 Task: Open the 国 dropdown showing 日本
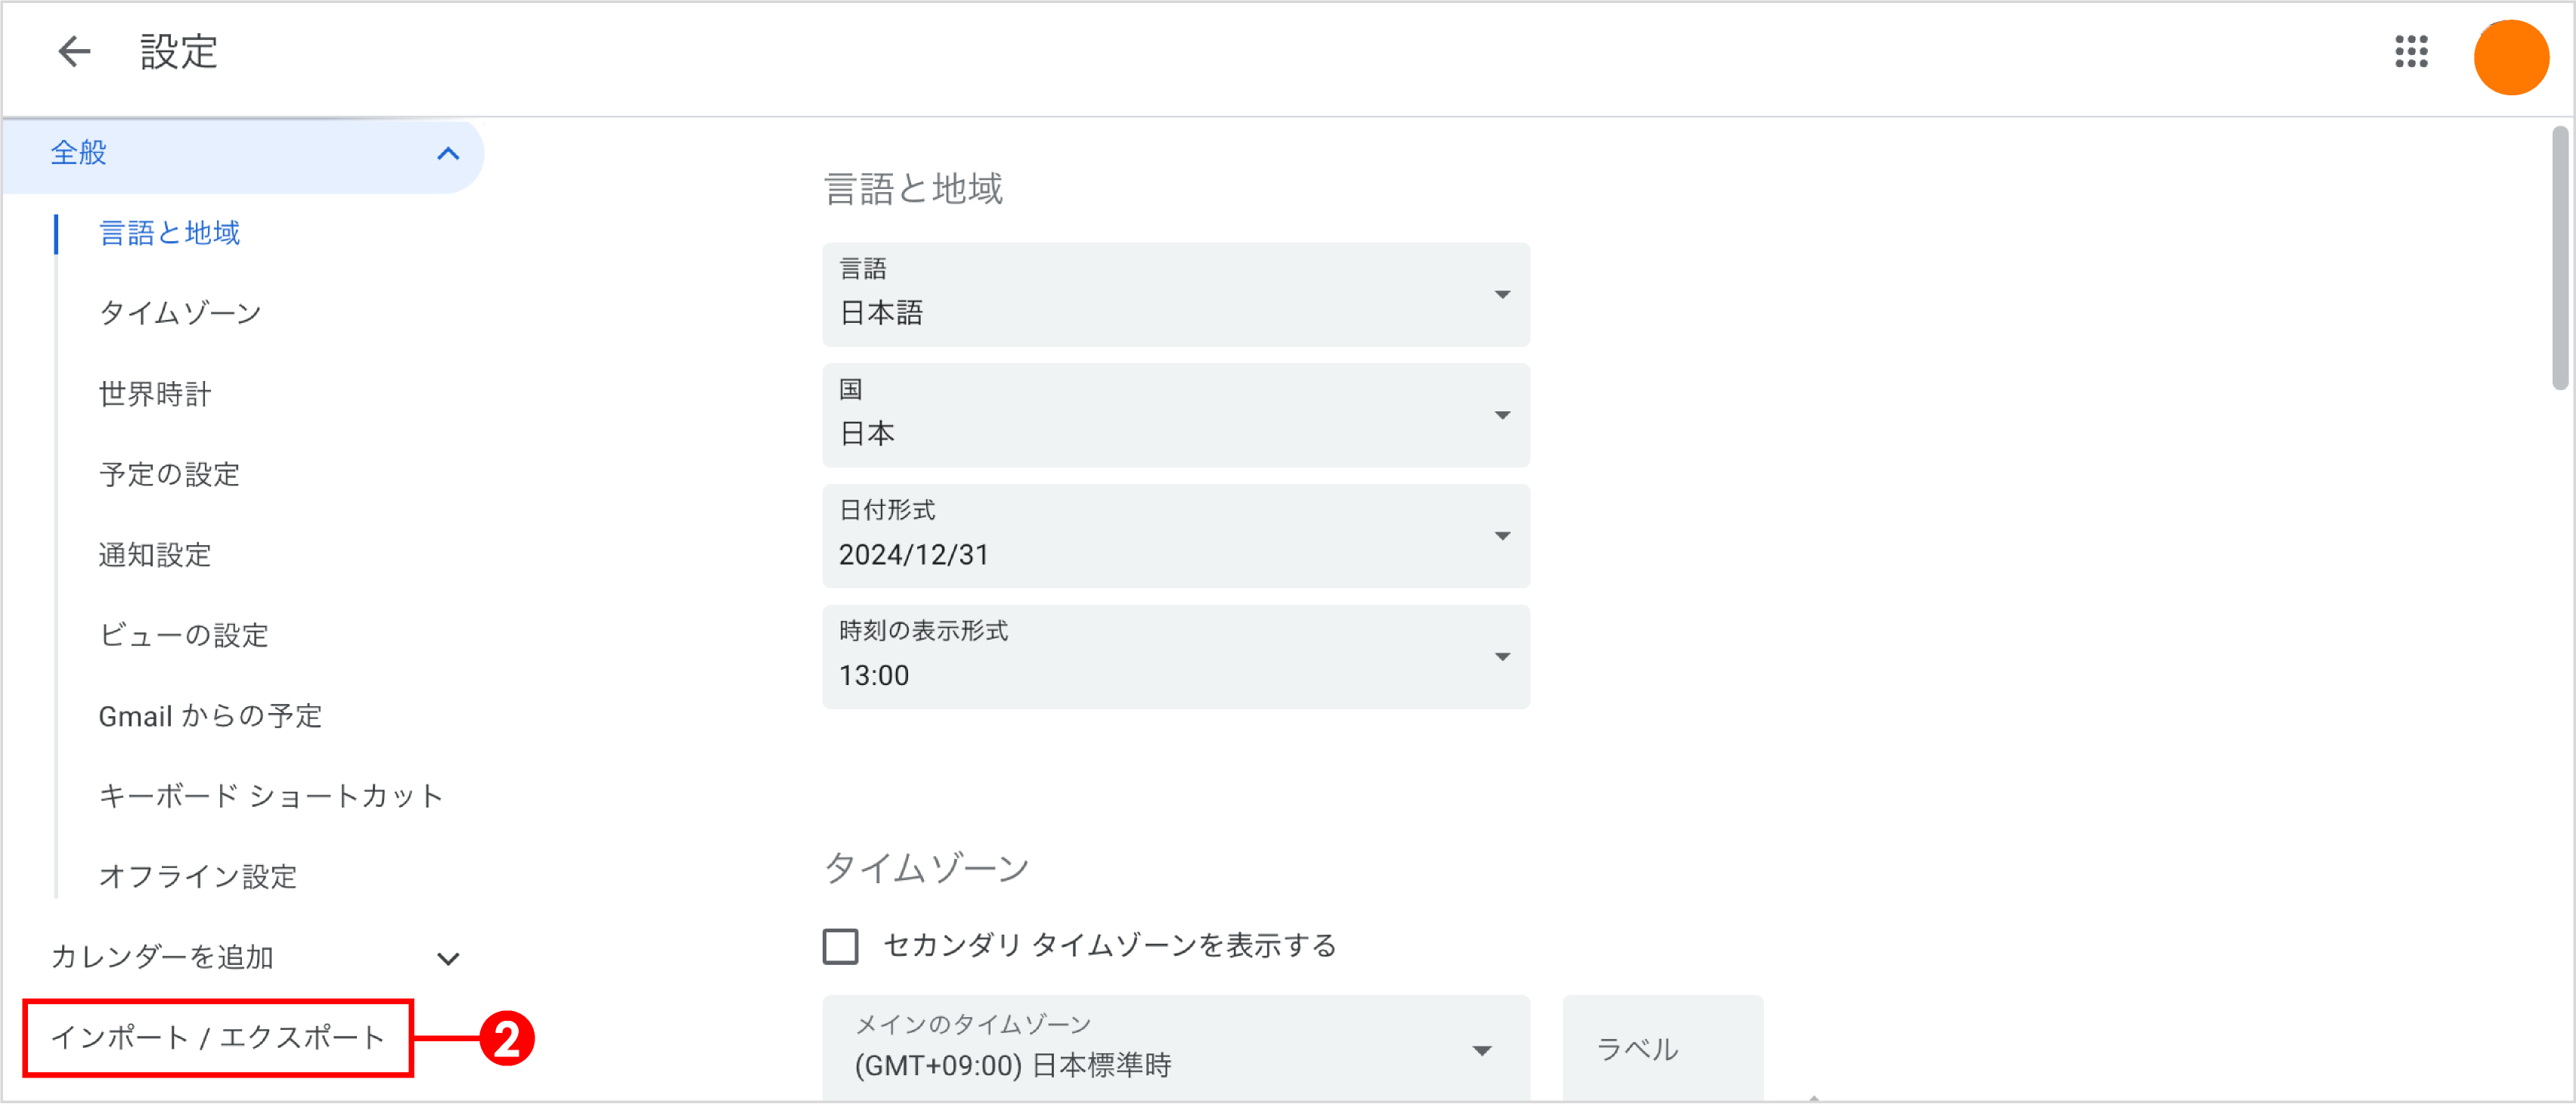coord(1175,415)
